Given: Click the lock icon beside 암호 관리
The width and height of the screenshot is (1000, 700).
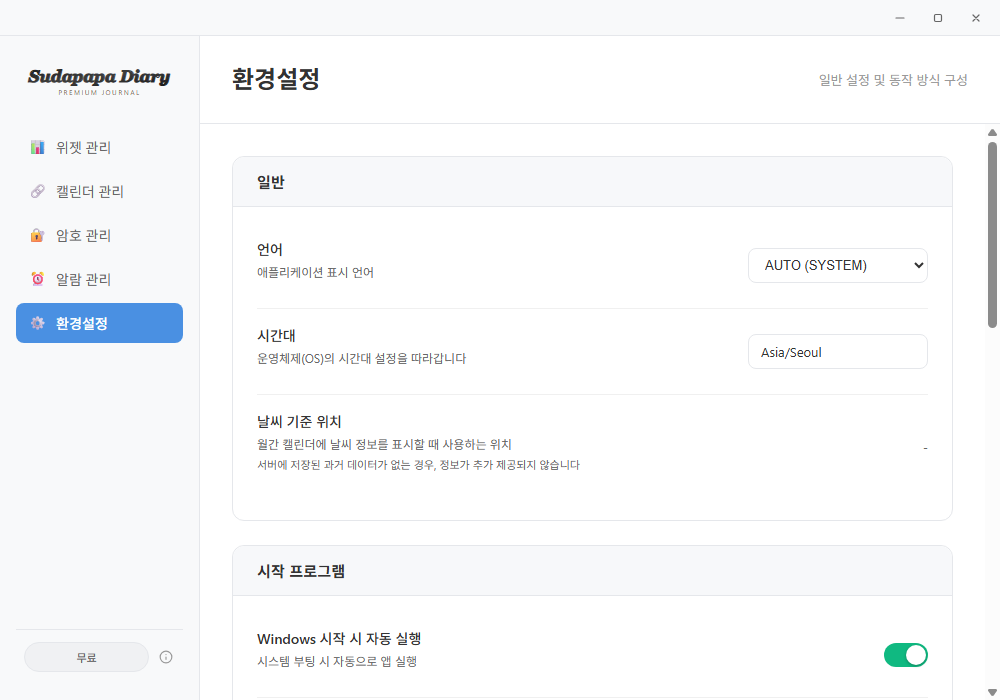Looking at the screenshot, I should (x=38, y=235).
